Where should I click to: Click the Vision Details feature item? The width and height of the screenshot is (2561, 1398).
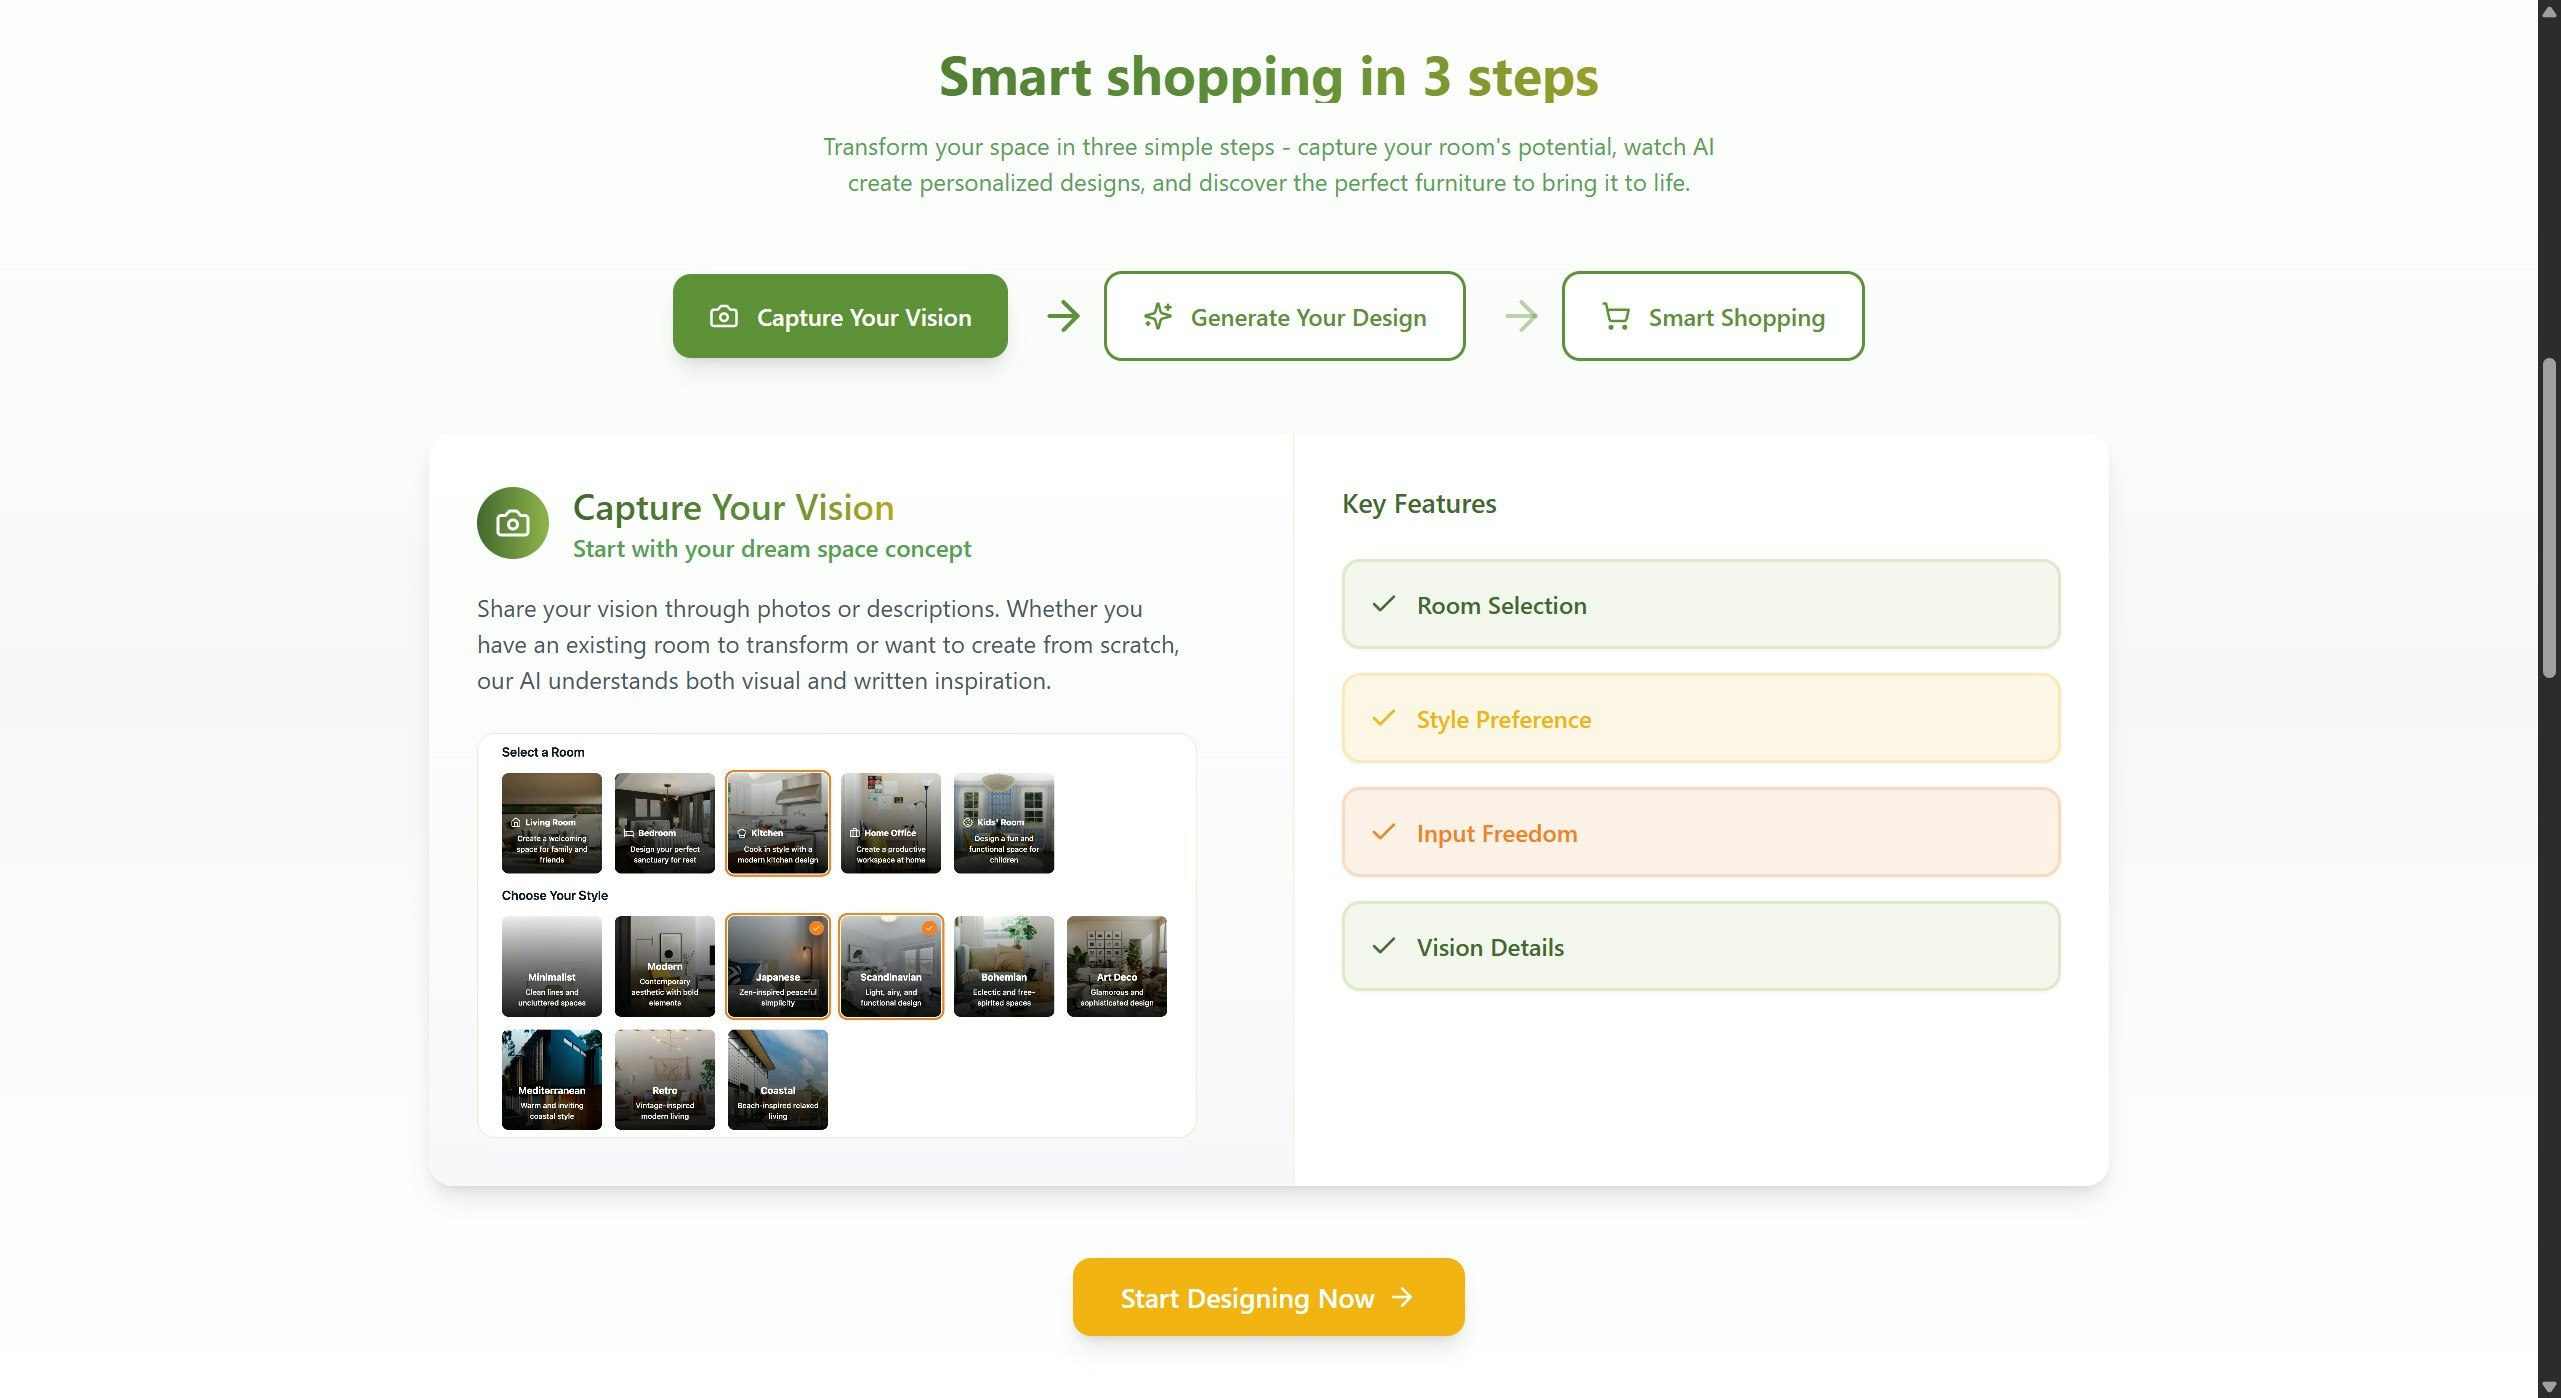[x=1700, y=946]
